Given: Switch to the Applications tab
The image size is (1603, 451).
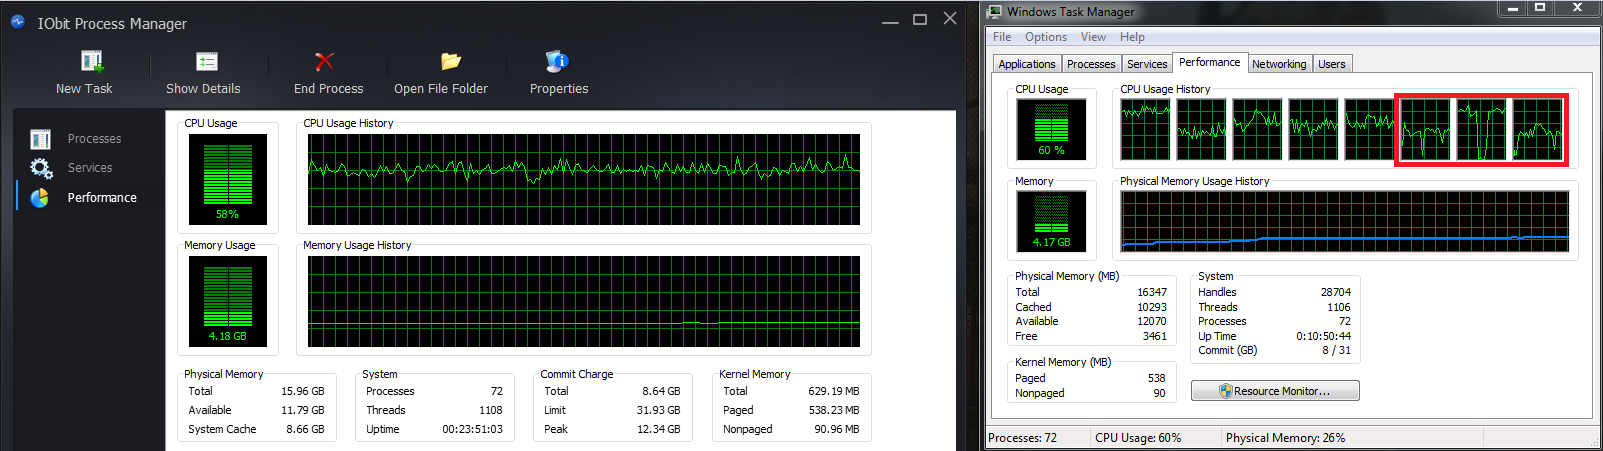Looking at the screenshot, I should tap(1027, 64).
